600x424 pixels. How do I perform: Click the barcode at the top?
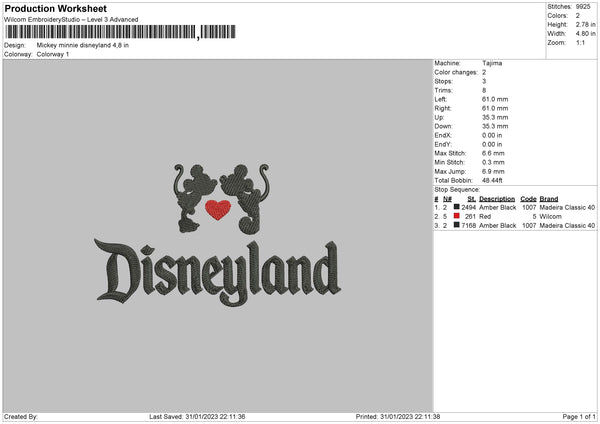(x=120, y=32)
